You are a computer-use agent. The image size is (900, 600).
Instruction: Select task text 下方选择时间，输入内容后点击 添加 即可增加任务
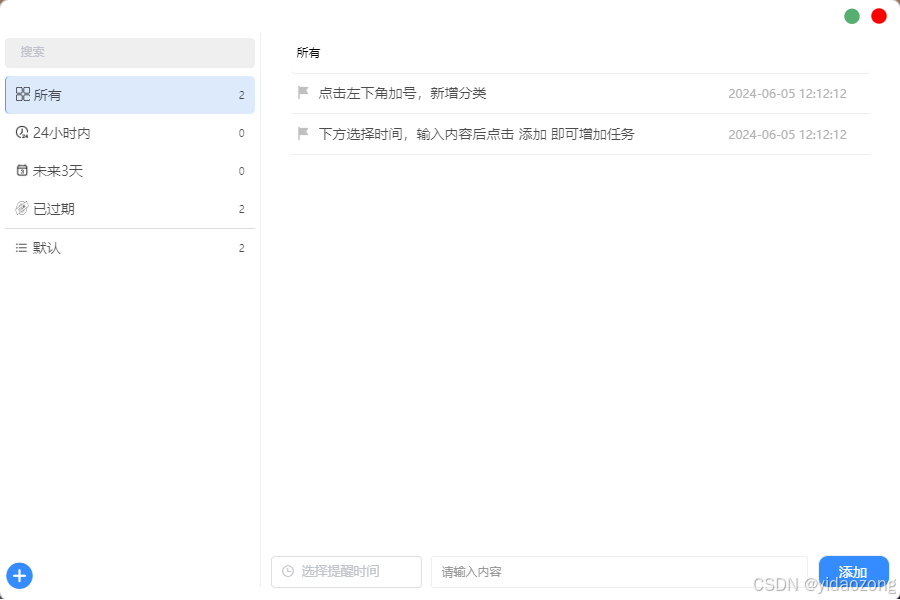point(476,134)
